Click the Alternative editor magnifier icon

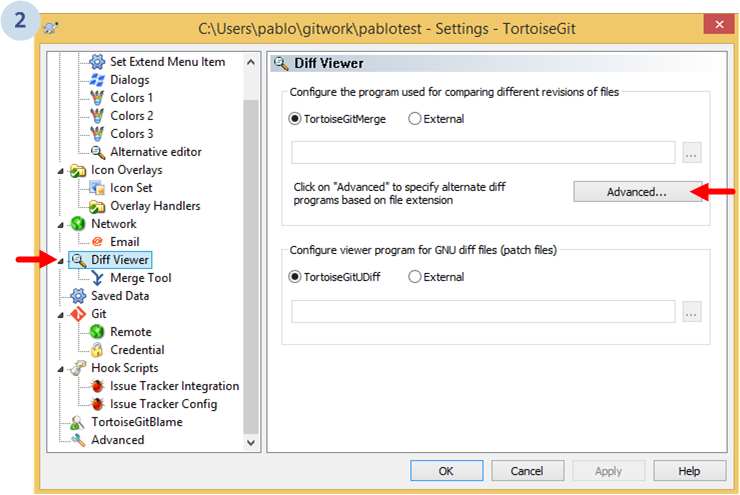[x=97, y=152]
